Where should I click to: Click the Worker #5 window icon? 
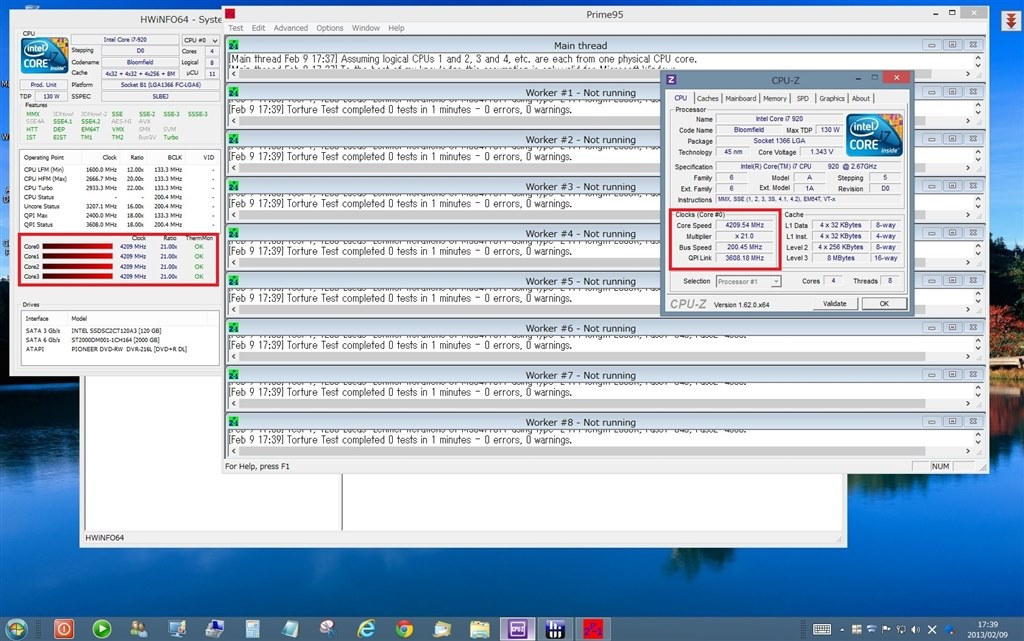tap(234, 281)
